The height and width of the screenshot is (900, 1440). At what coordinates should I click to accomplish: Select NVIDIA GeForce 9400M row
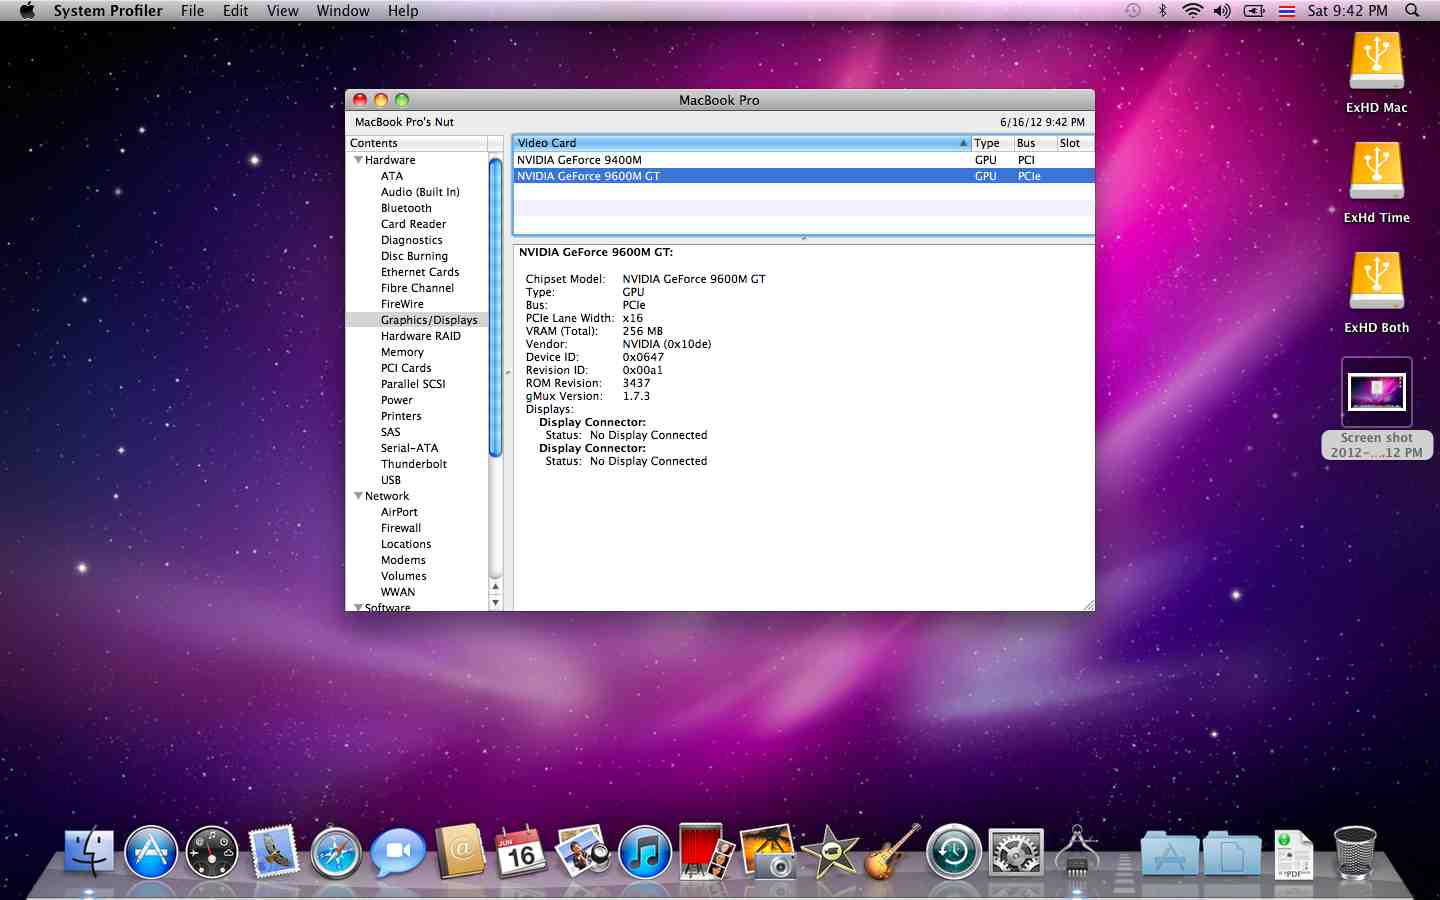[803, 160]
